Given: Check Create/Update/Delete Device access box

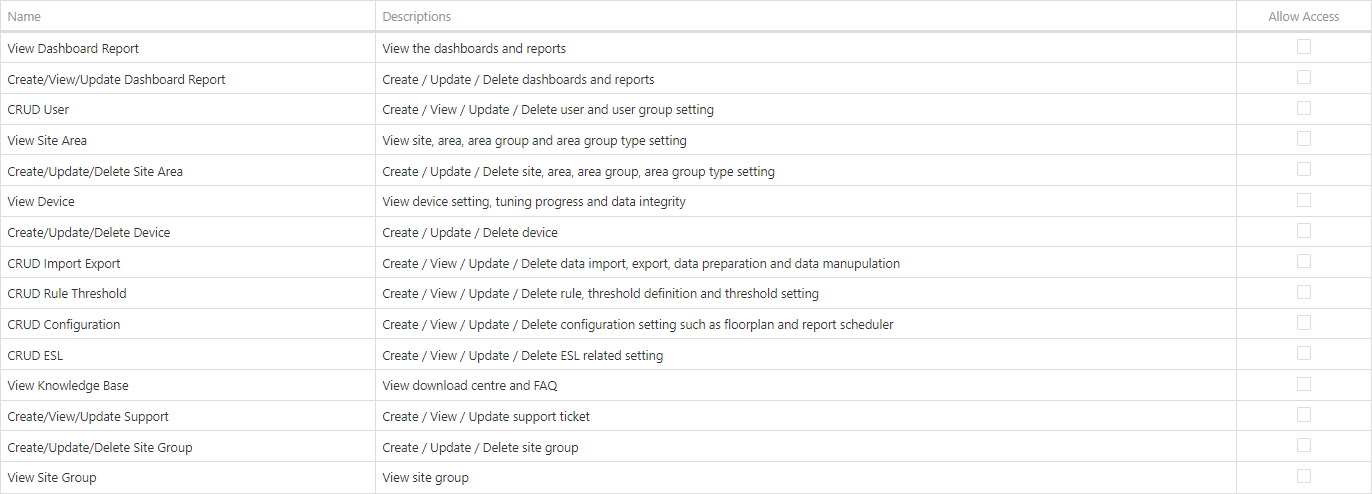Looking at the screenshot, I should click(x=1304, y=231).
